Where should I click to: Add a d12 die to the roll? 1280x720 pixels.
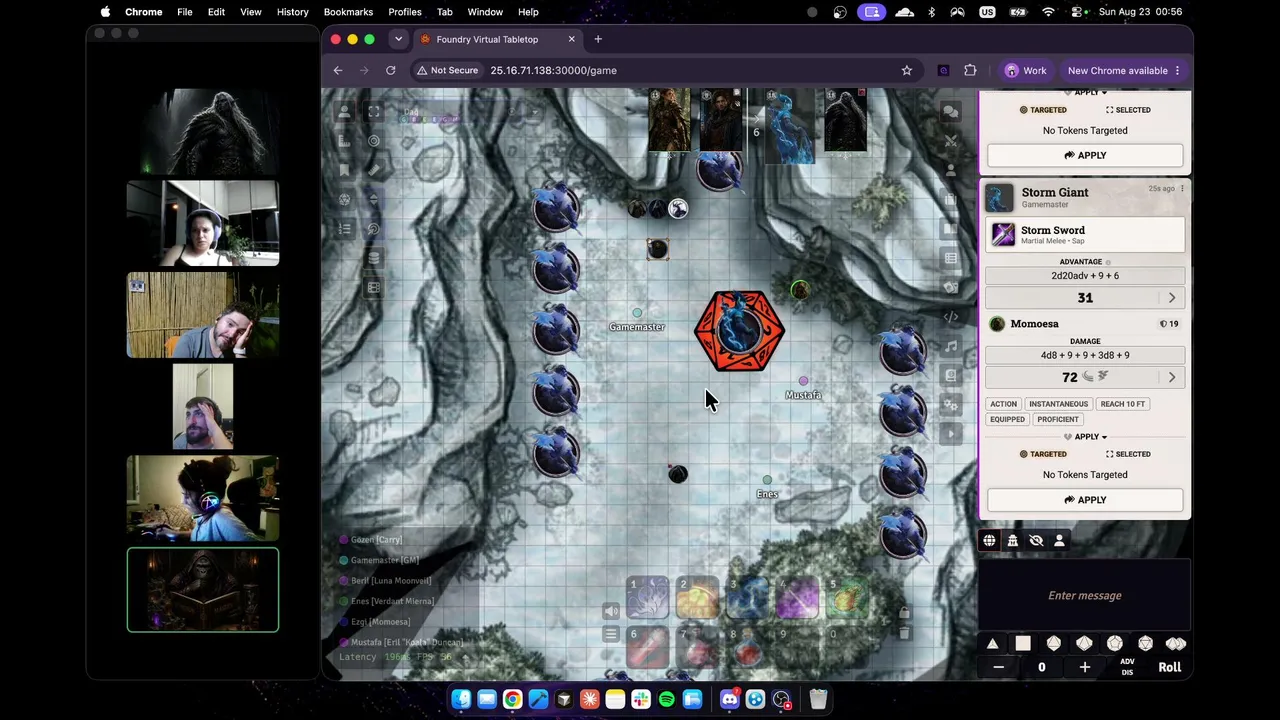[1115, 644]
